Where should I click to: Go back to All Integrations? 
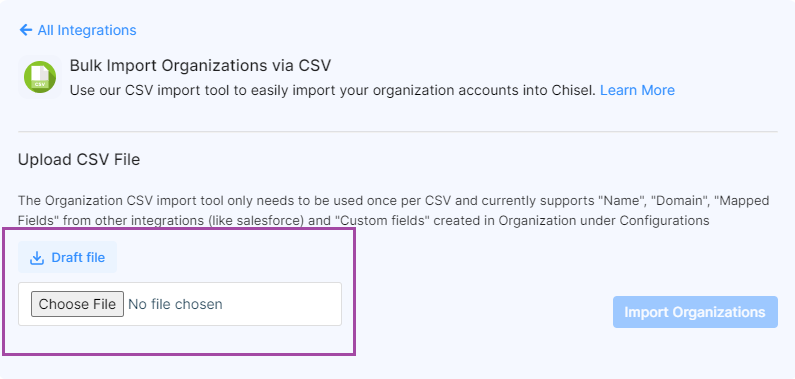coord(78,30)
